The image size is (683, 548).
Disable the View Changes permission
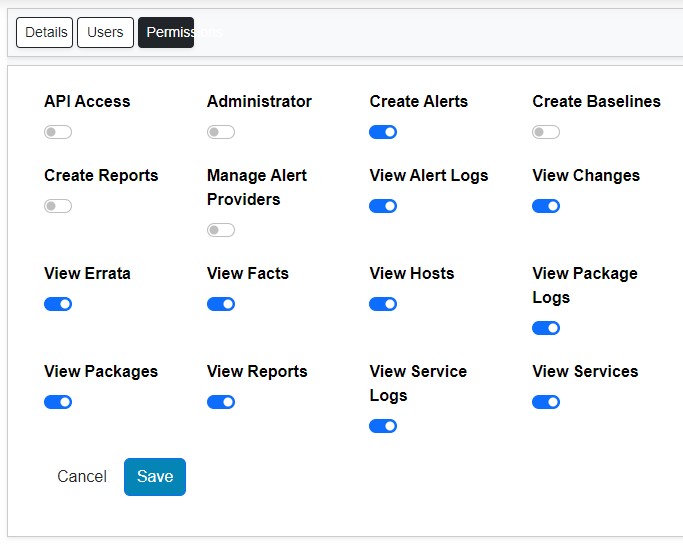pyautogui.click(x=546, y=206)
